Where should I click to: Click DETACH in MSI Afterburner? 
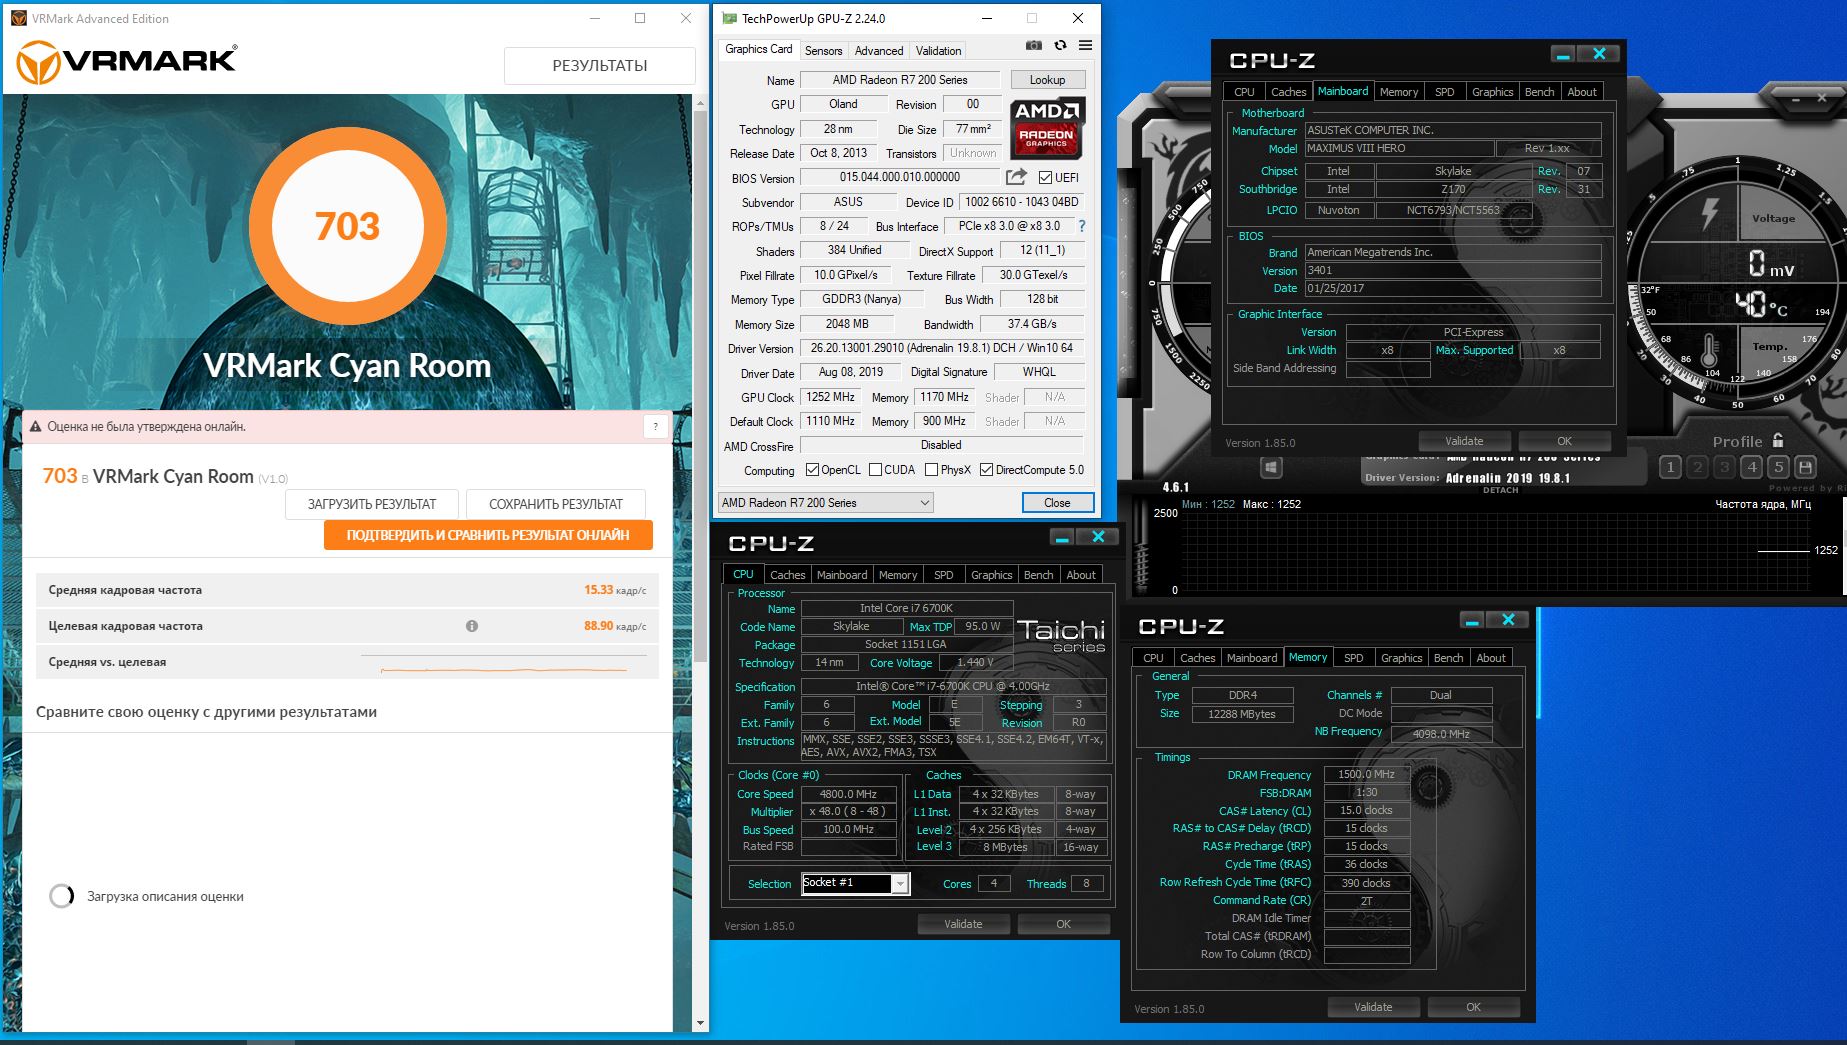(1500, 490)
